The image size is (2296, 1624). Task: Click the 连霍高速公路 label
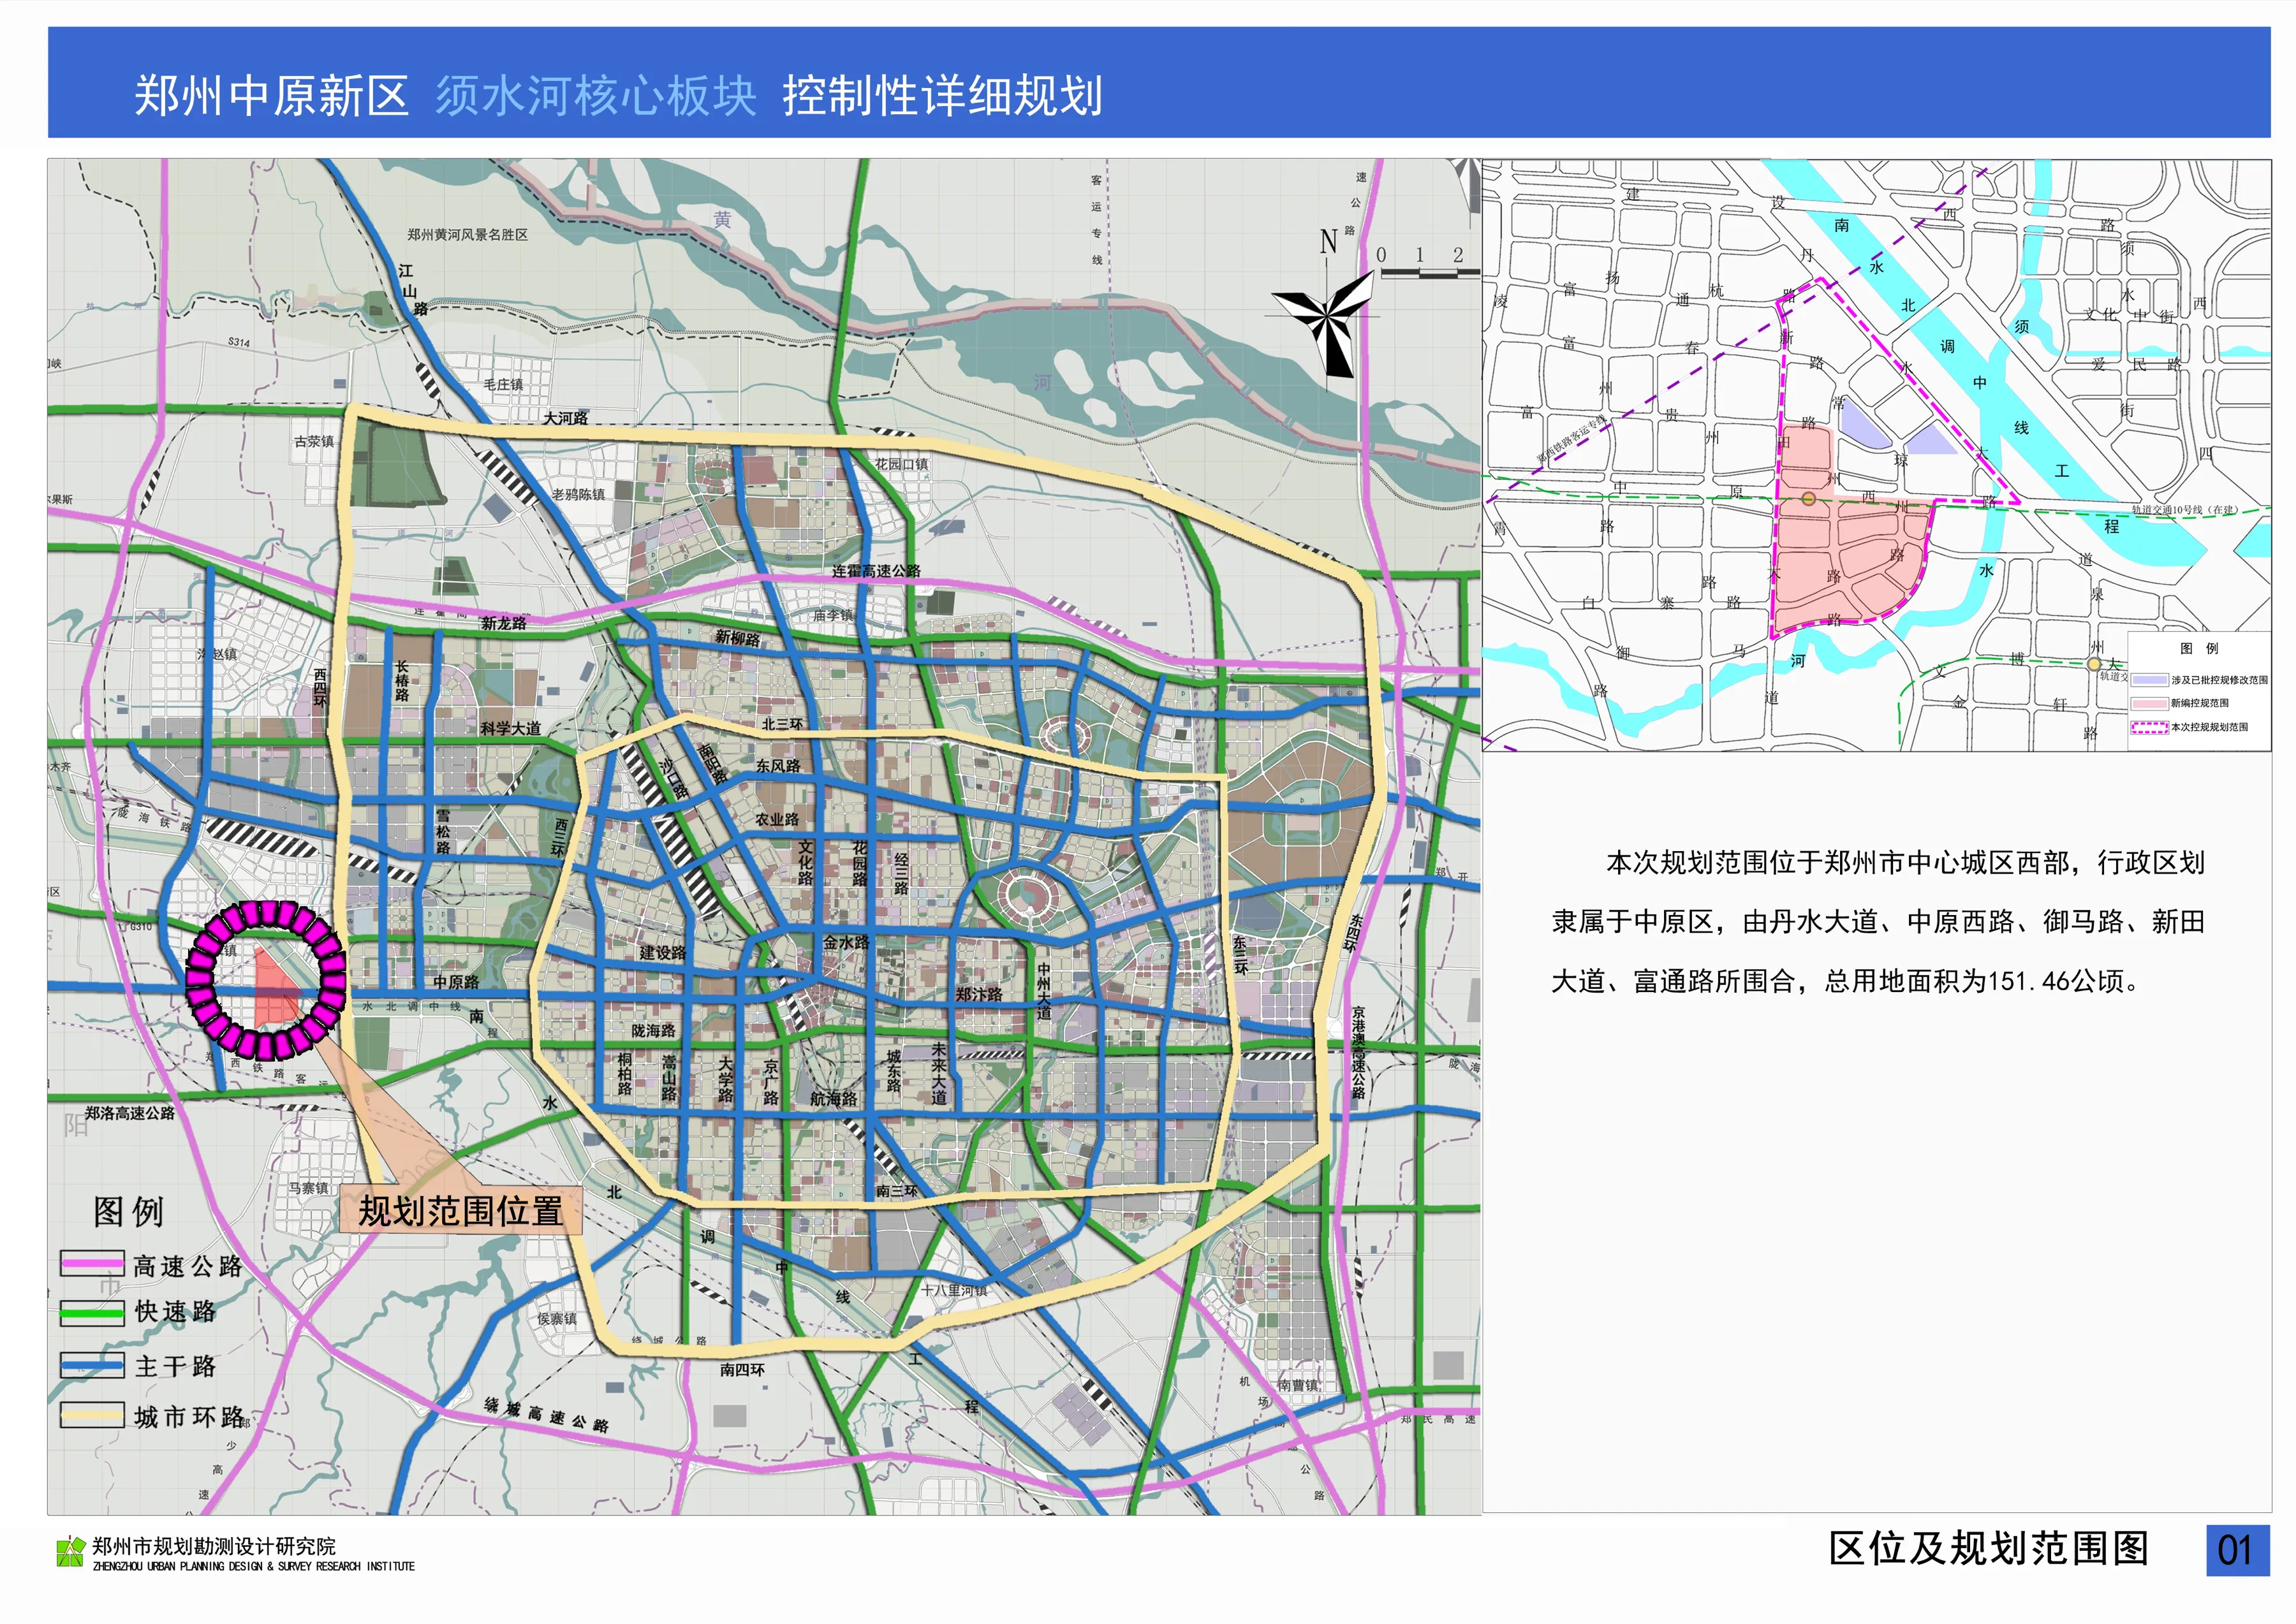pos(876,571)
